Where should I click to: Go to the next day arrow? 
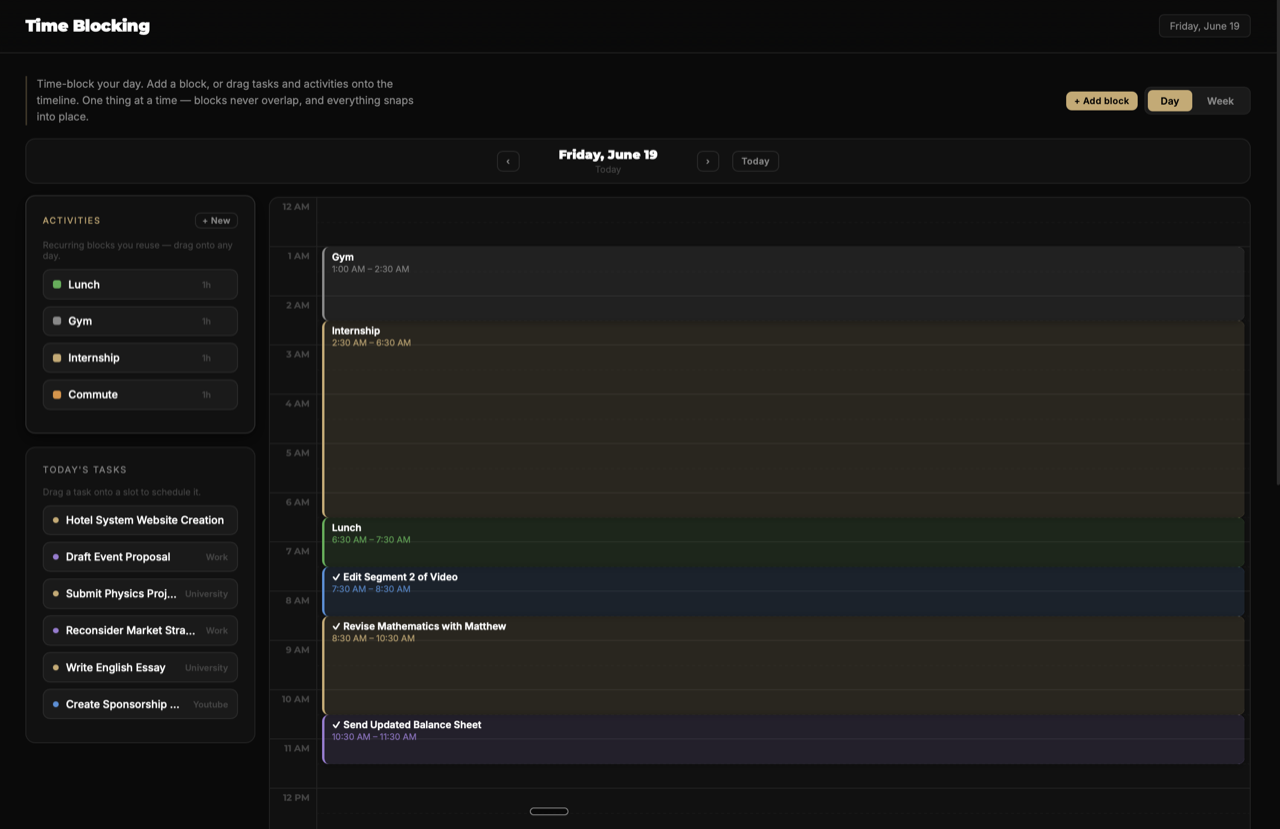(x=708, y=161)
